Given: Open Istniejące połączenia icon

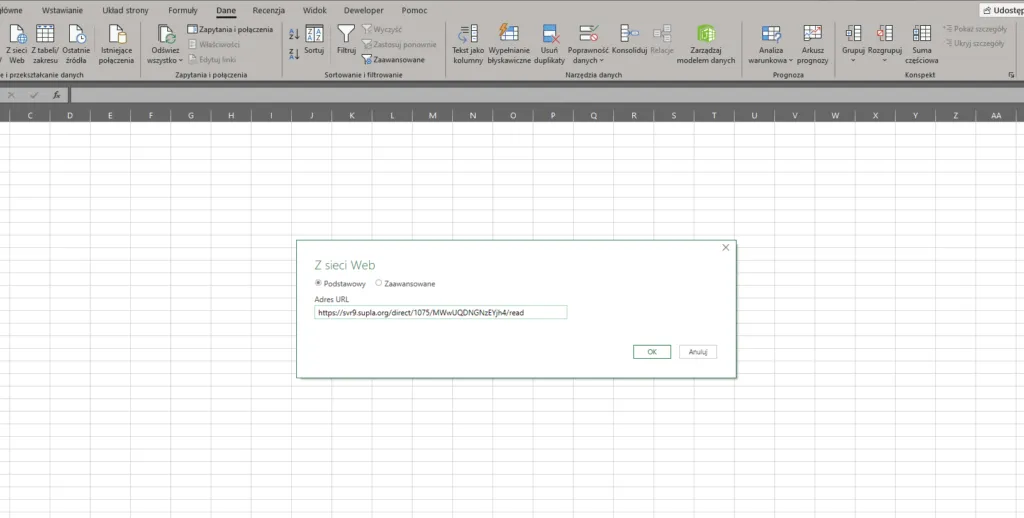Looking at the screenshot, I should coord(117,34).
